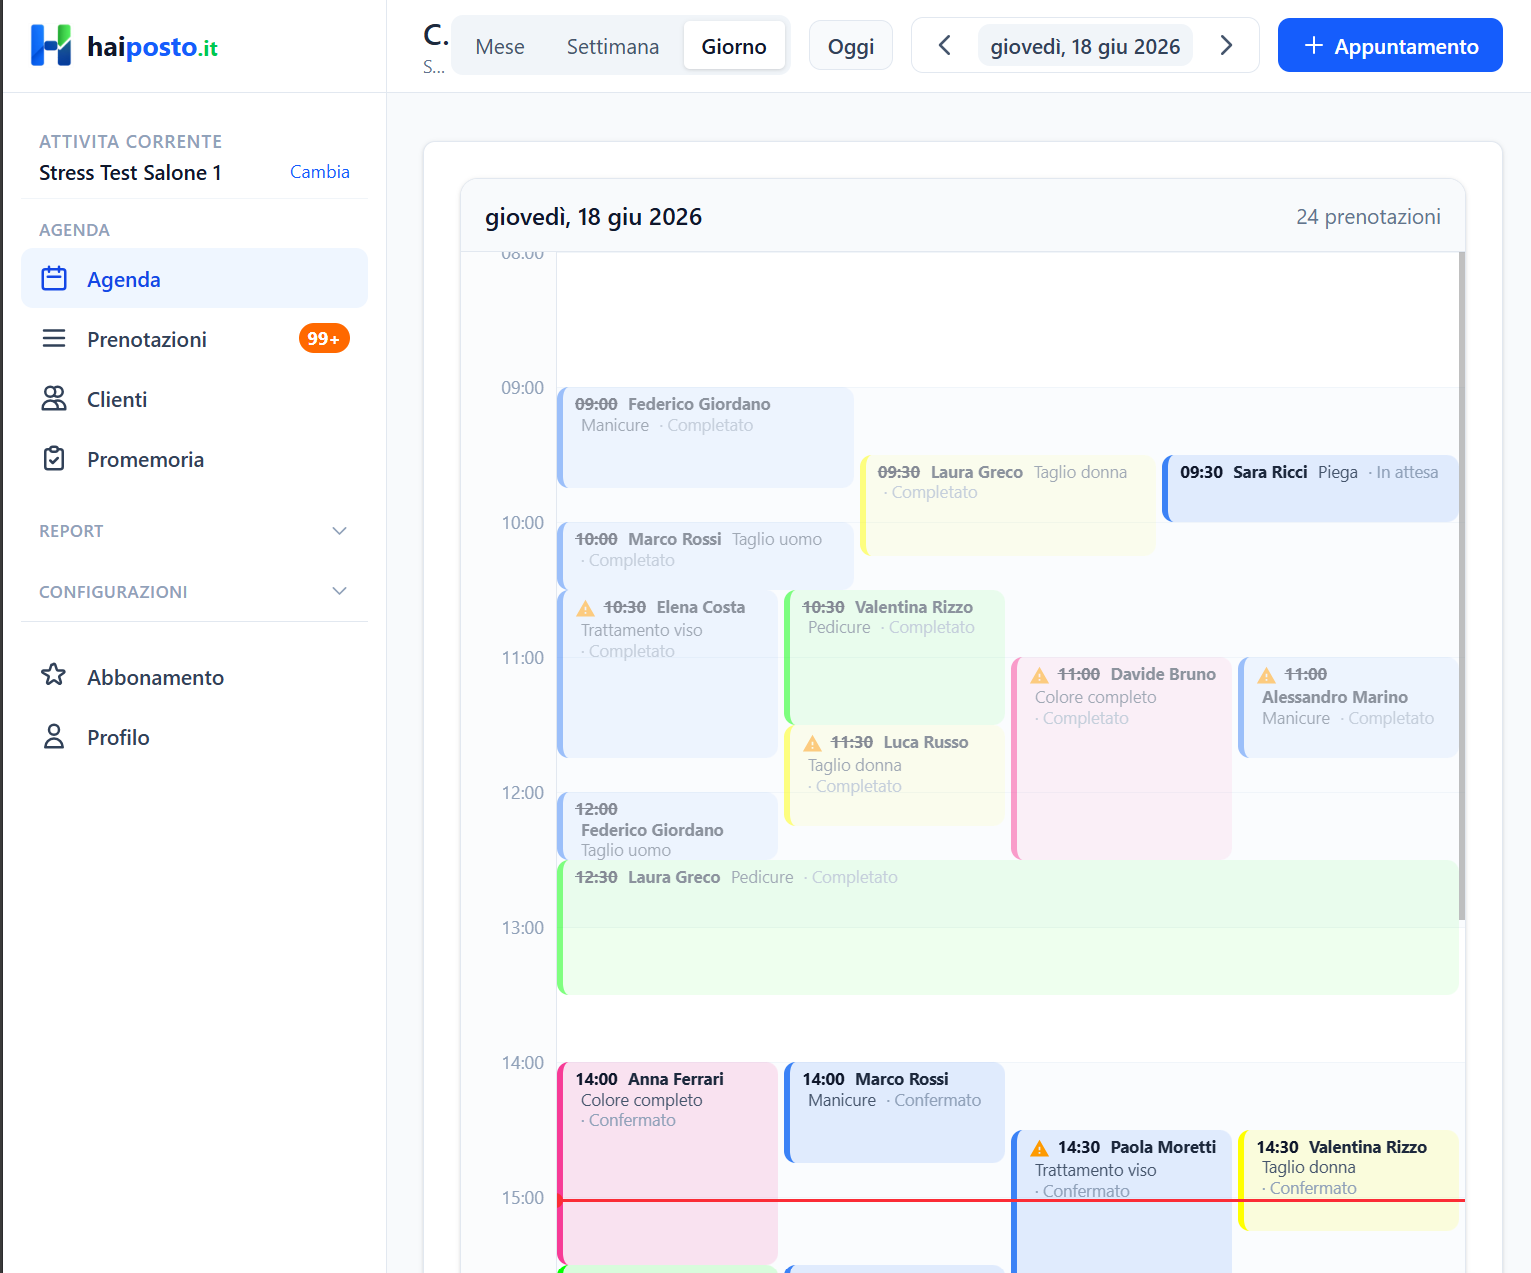1531x1273 pixels.
Task: Click the haiposto.it logo icon
Action: pos(51,46)
